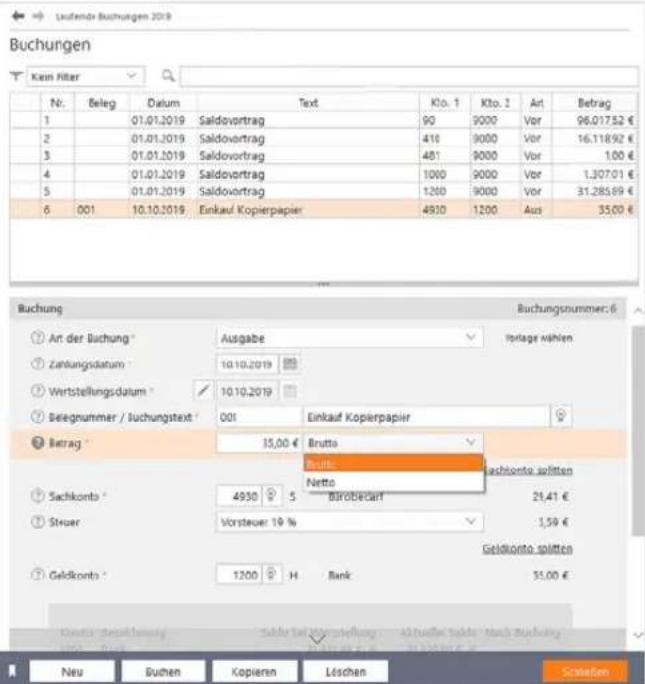Sort by the Kto. 2 column header
645x684 pixels.
coord(495,103)
